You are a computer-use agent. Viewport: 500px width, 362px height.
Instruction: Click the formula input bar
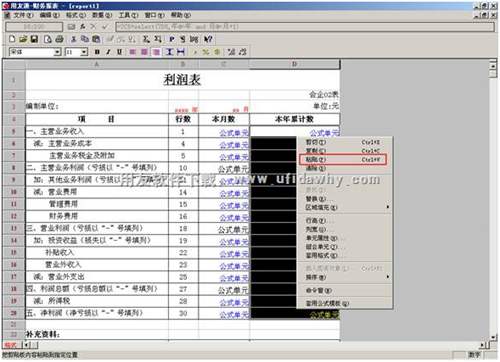(x=305, y=27)
